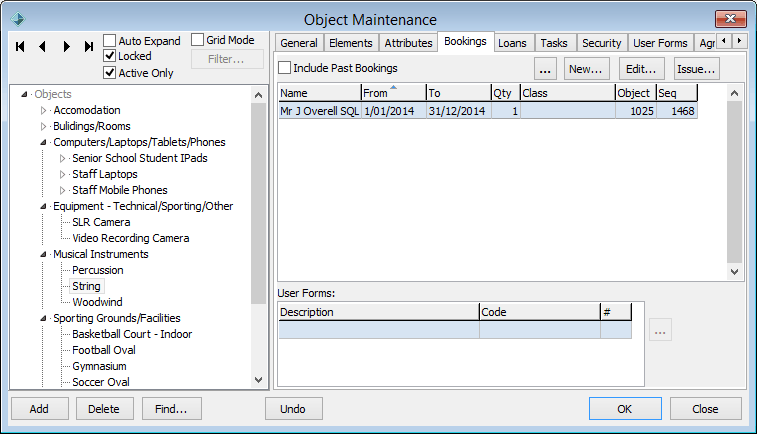Image resolution: width=757 pixels, height=434 pixels.
Task: Expand the Staff Mobile Phones node
Action: [62, 190]
